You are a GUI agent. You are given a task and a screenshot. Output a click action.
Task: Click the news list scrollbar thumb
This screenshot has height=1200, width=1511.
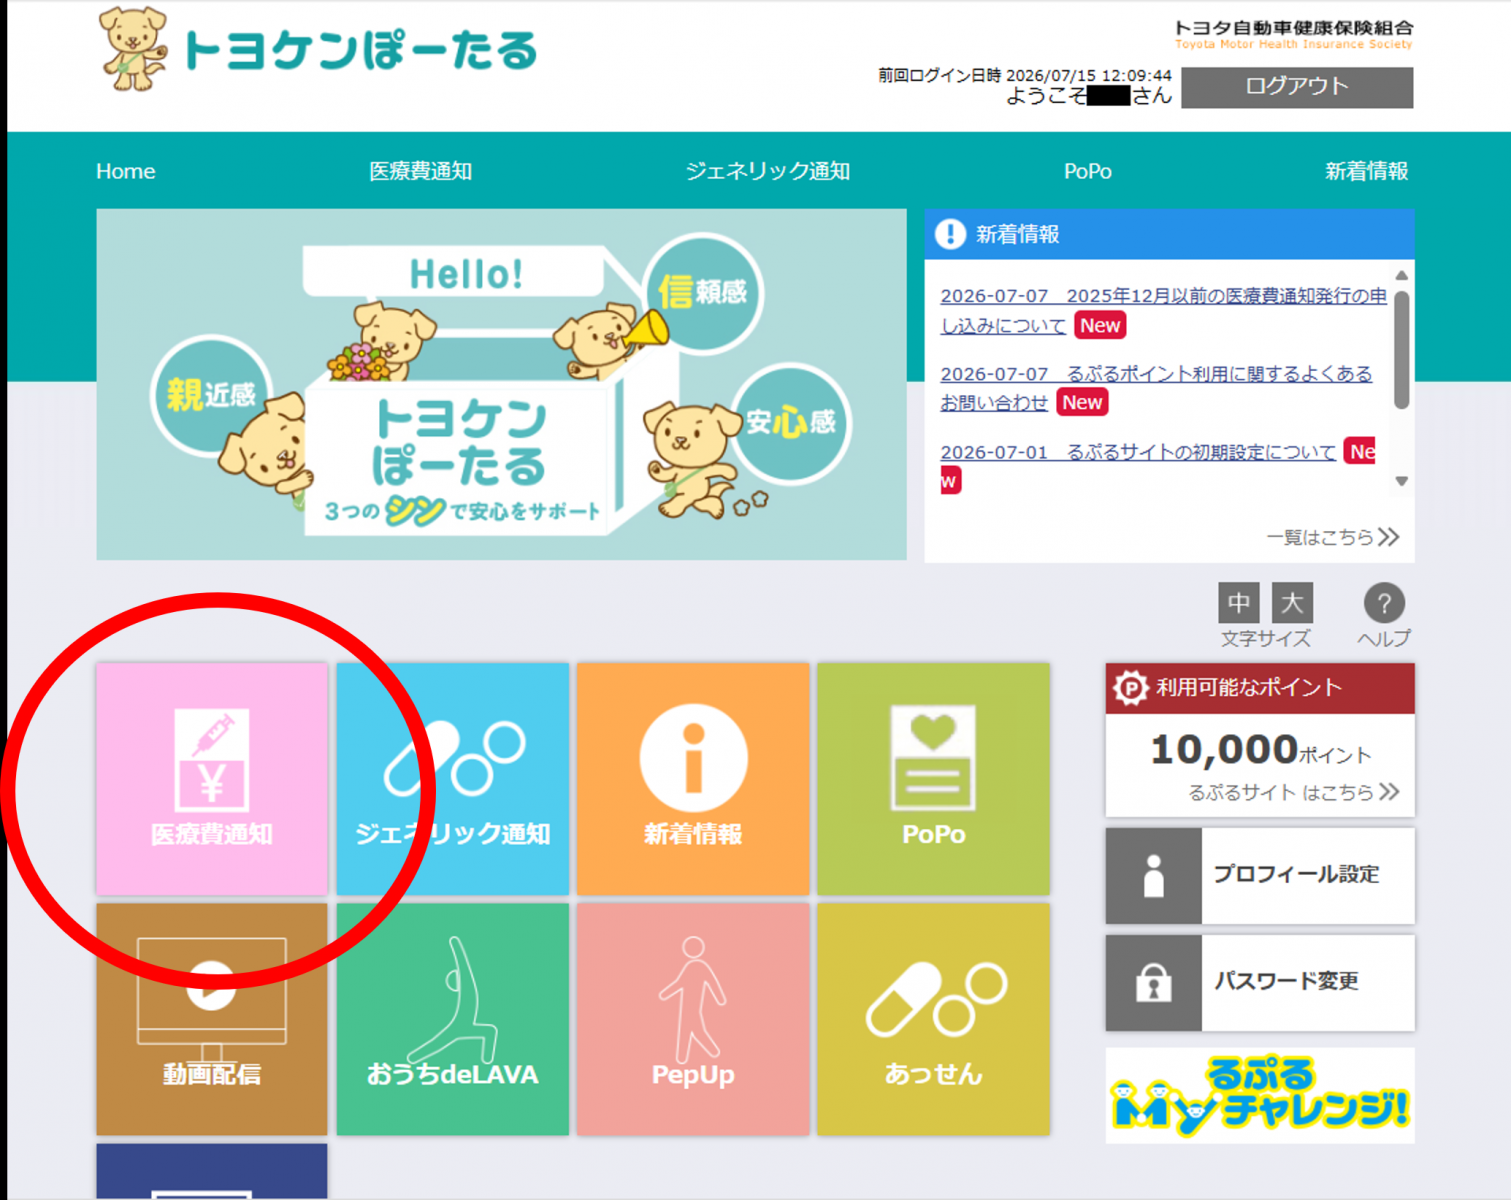(1402, 350)
